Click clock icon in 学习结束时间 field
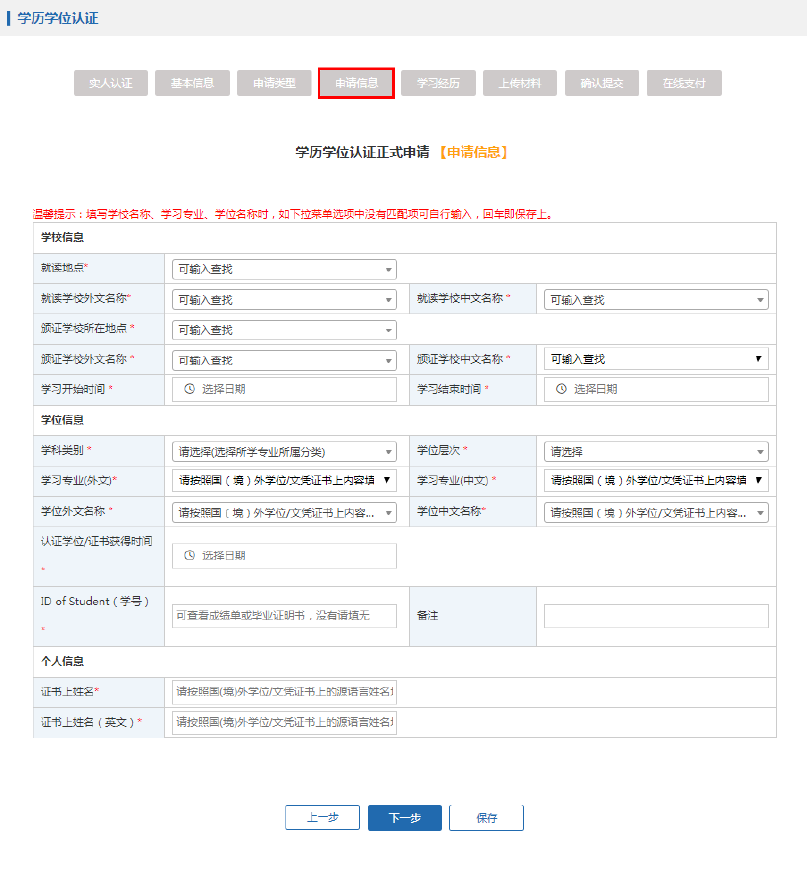807x882 pixels. 561,389
